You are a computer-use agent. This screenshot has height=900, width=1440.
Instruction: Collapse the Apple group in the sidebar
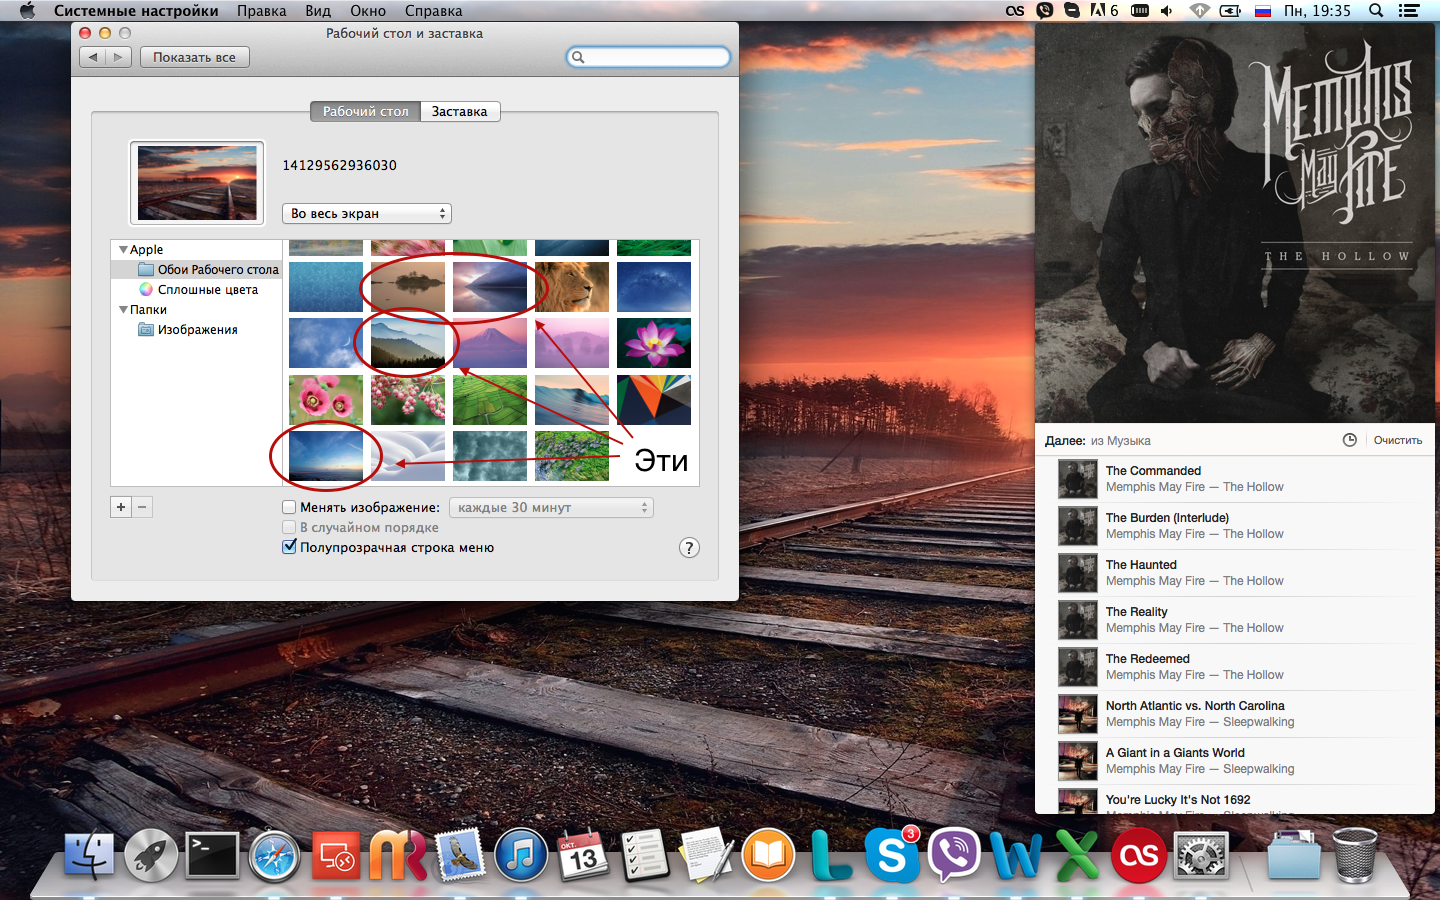[x=123, y=249]
